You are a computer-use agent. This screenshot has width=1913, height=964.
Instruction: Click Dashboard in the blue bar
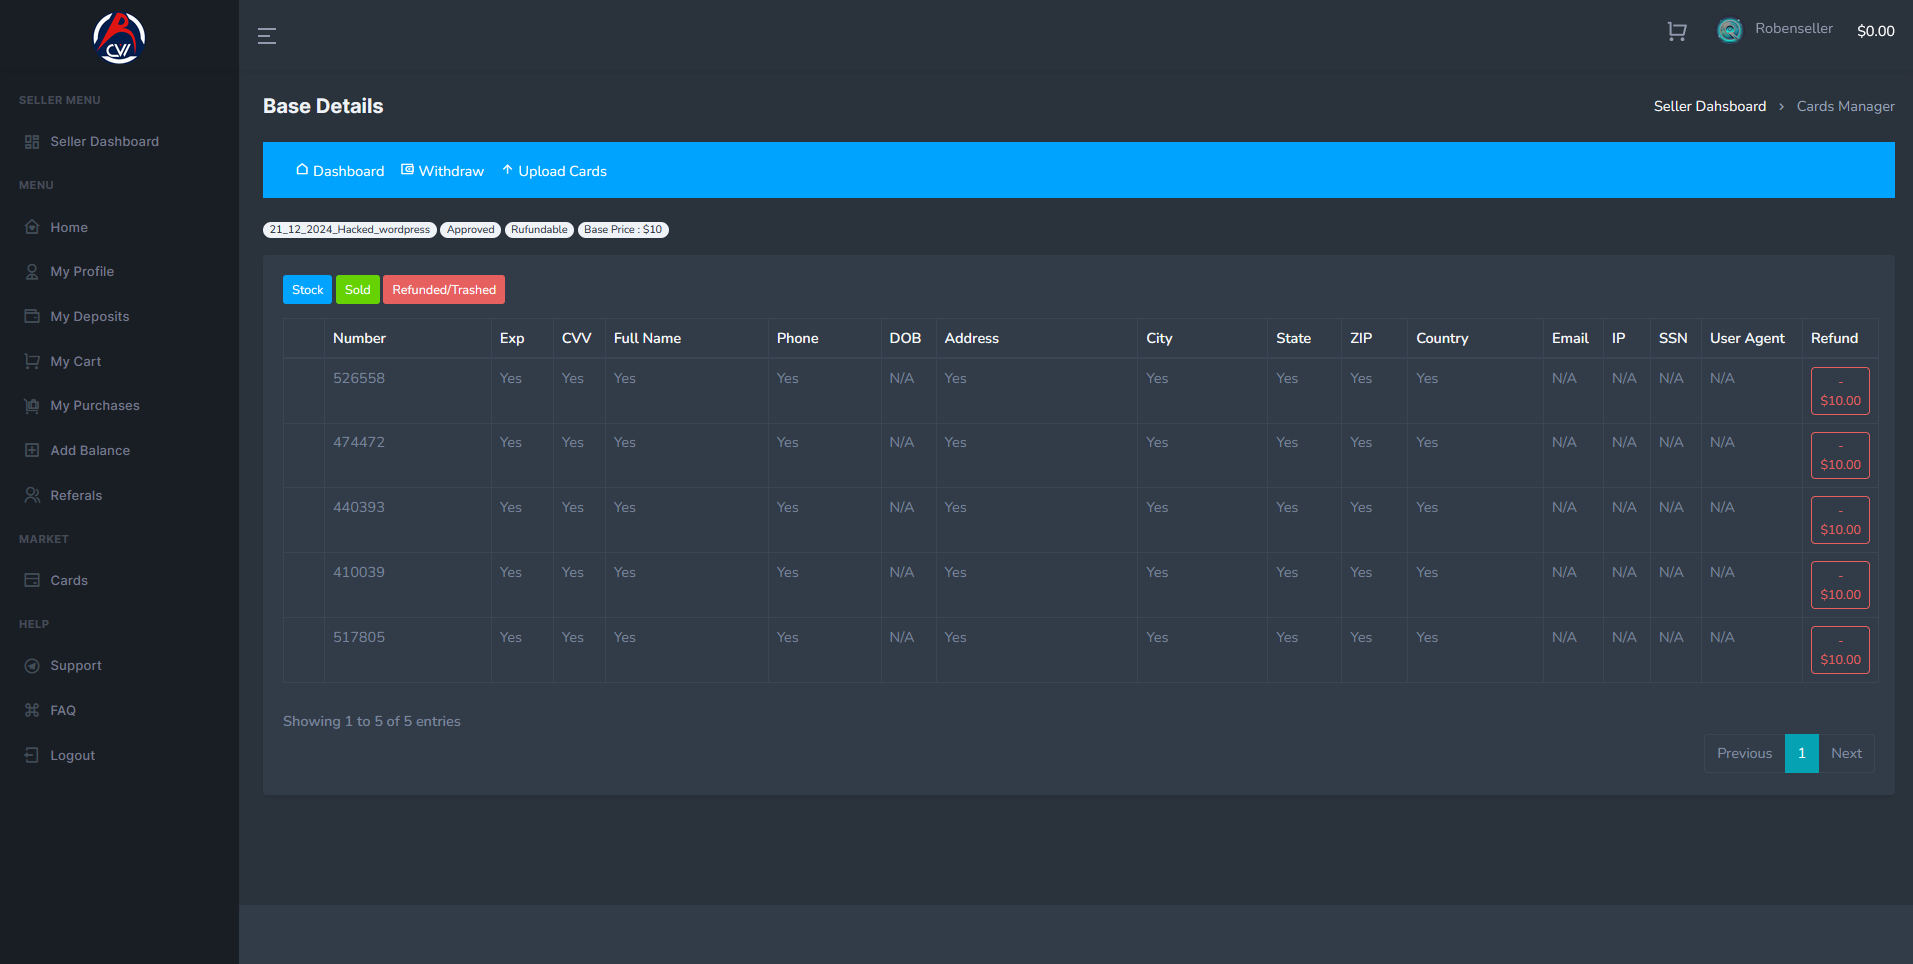coord(340,171)
